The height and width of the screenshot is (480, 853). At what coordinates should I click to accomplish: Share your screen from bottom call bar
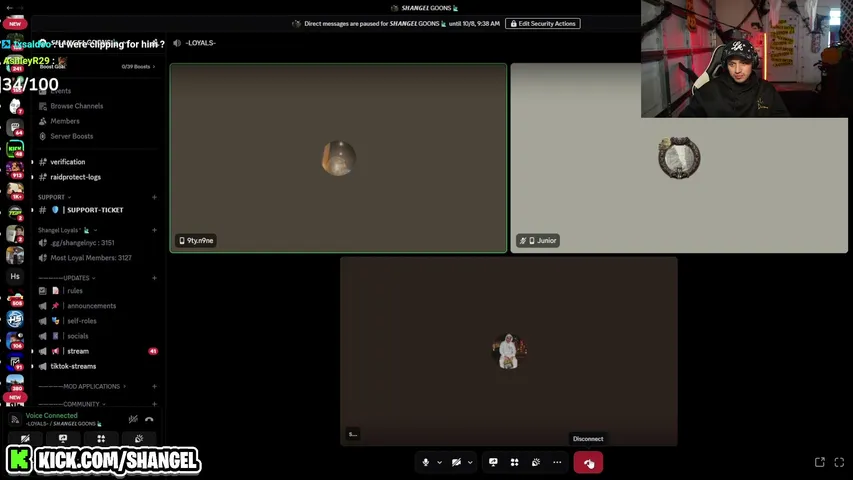493,463
